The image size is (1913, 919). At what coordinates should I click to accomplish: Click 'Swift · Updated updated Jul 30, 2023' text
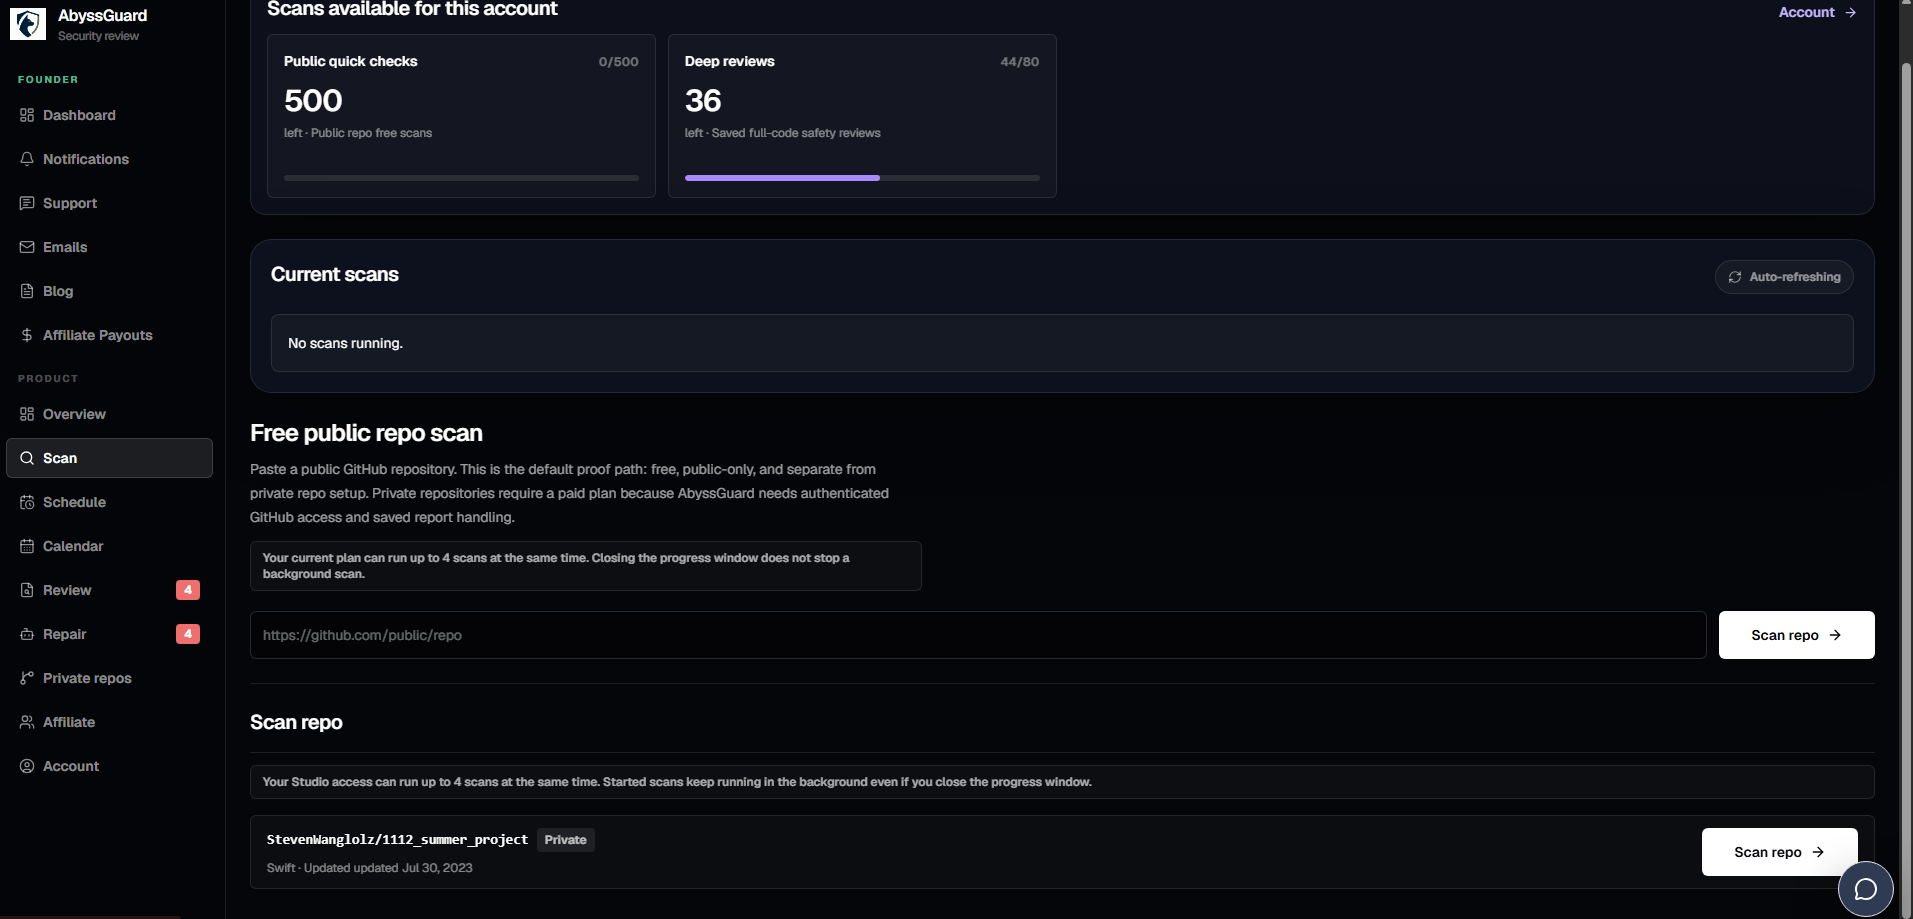[369, 868]
